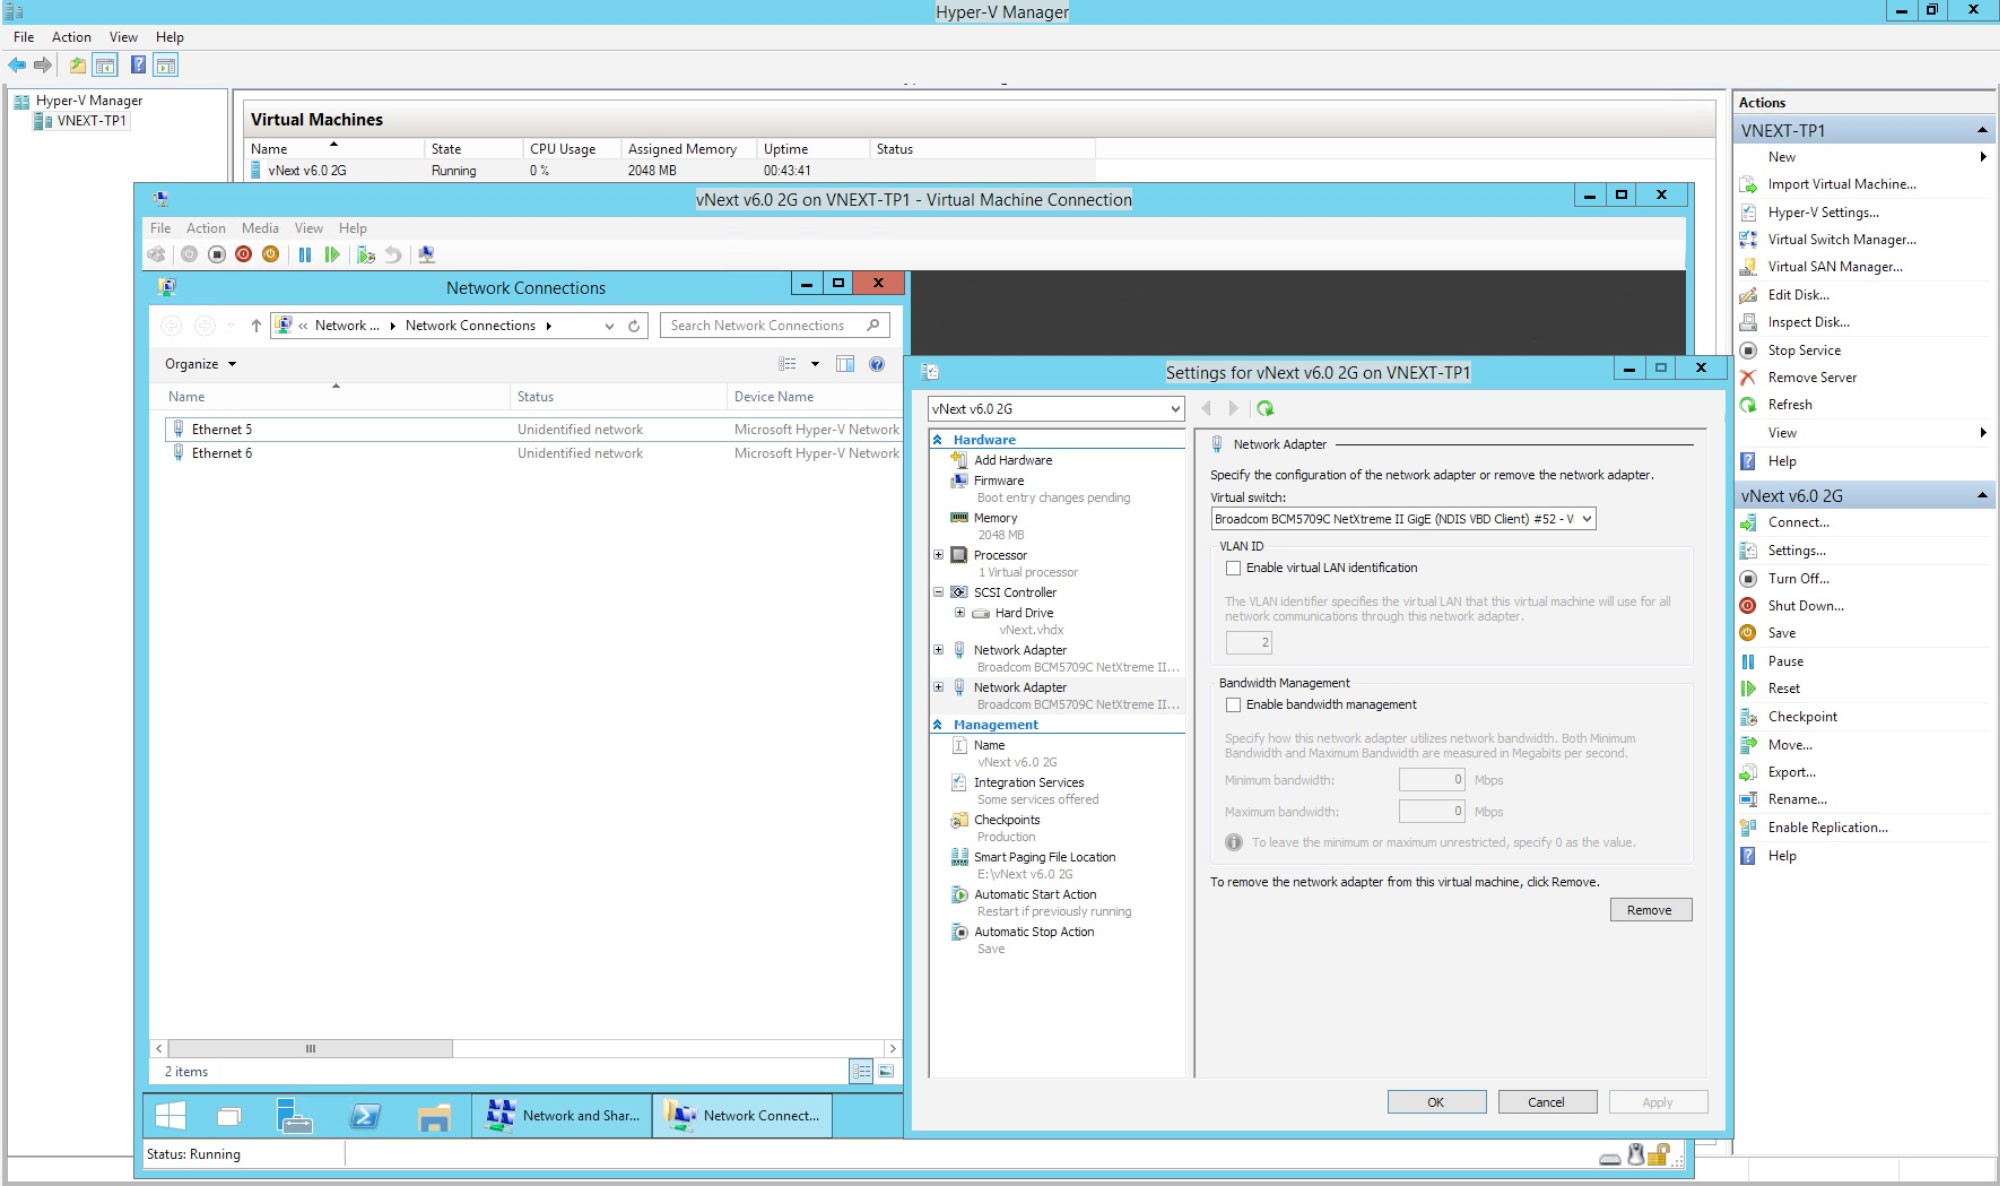The width and height of the screenshot is (2000, 1186).
Task: Click the Help icon in Hyper-V Manager toolbar
Action: pyautogui.click(x=138, y=65)
